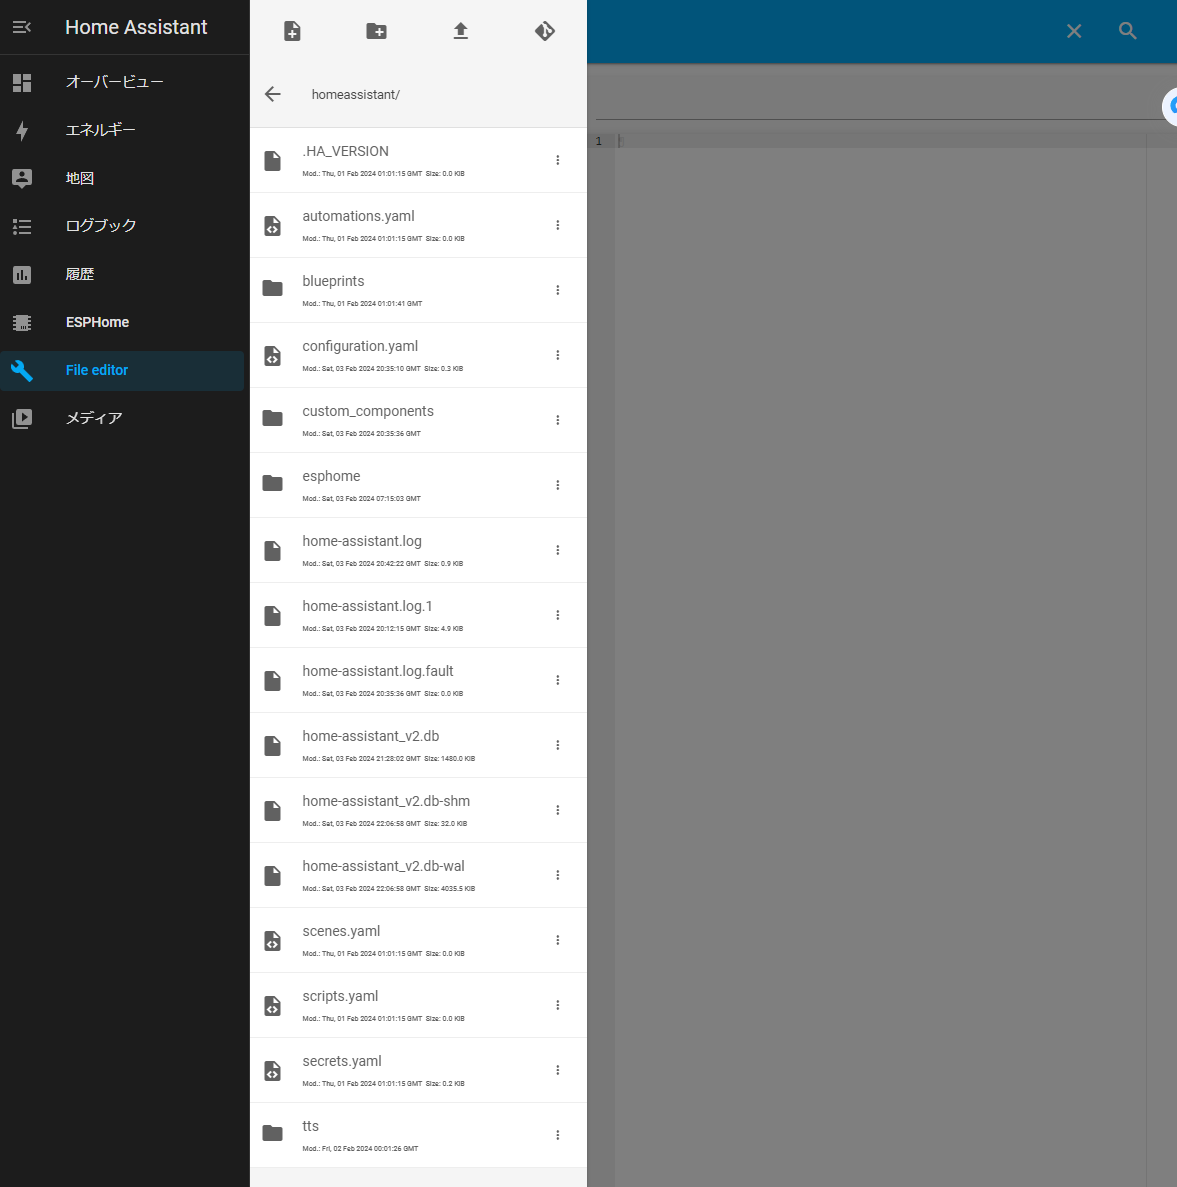Click the scenes.yaml code file icon
Image resolution: width=1177 pixels, height=1187 pixels.
tap(272, 941)
